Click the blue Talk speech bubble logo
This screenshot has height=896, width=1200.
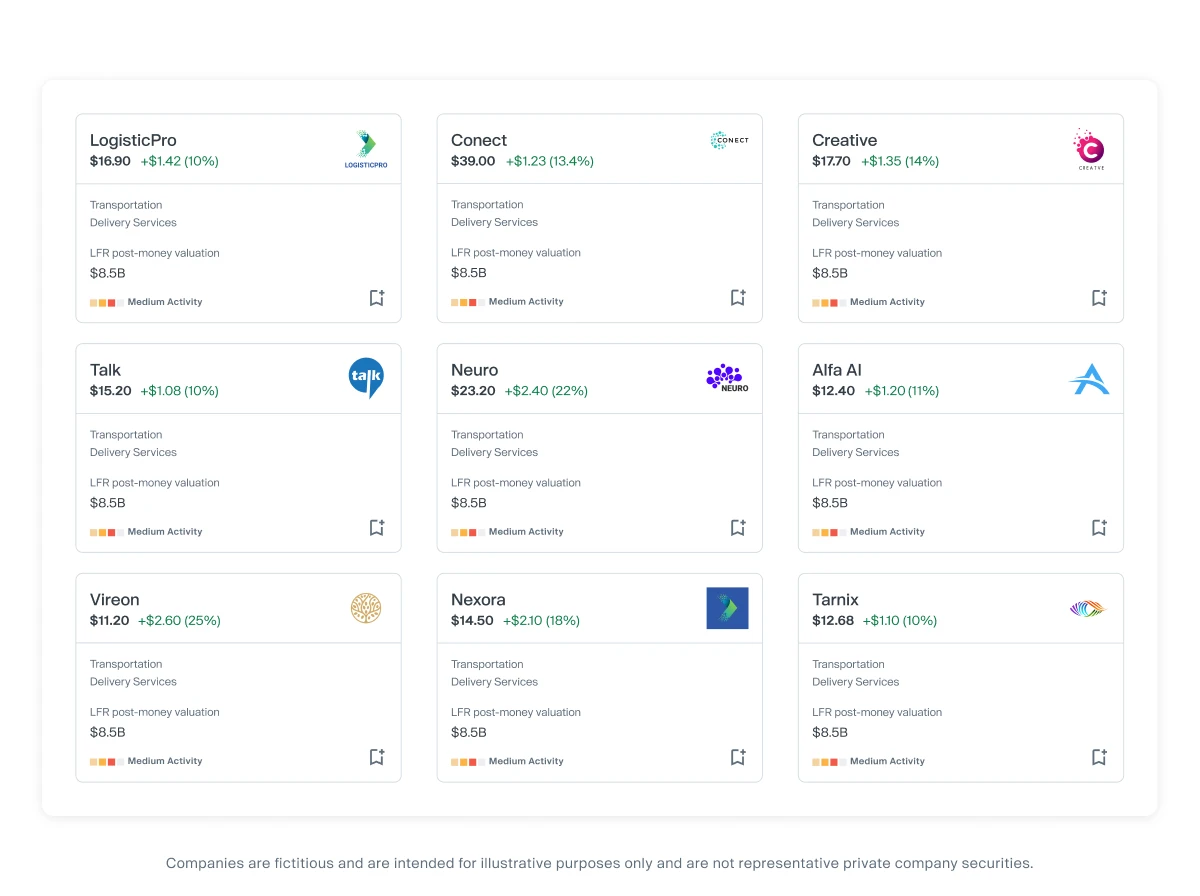point(366,378)
